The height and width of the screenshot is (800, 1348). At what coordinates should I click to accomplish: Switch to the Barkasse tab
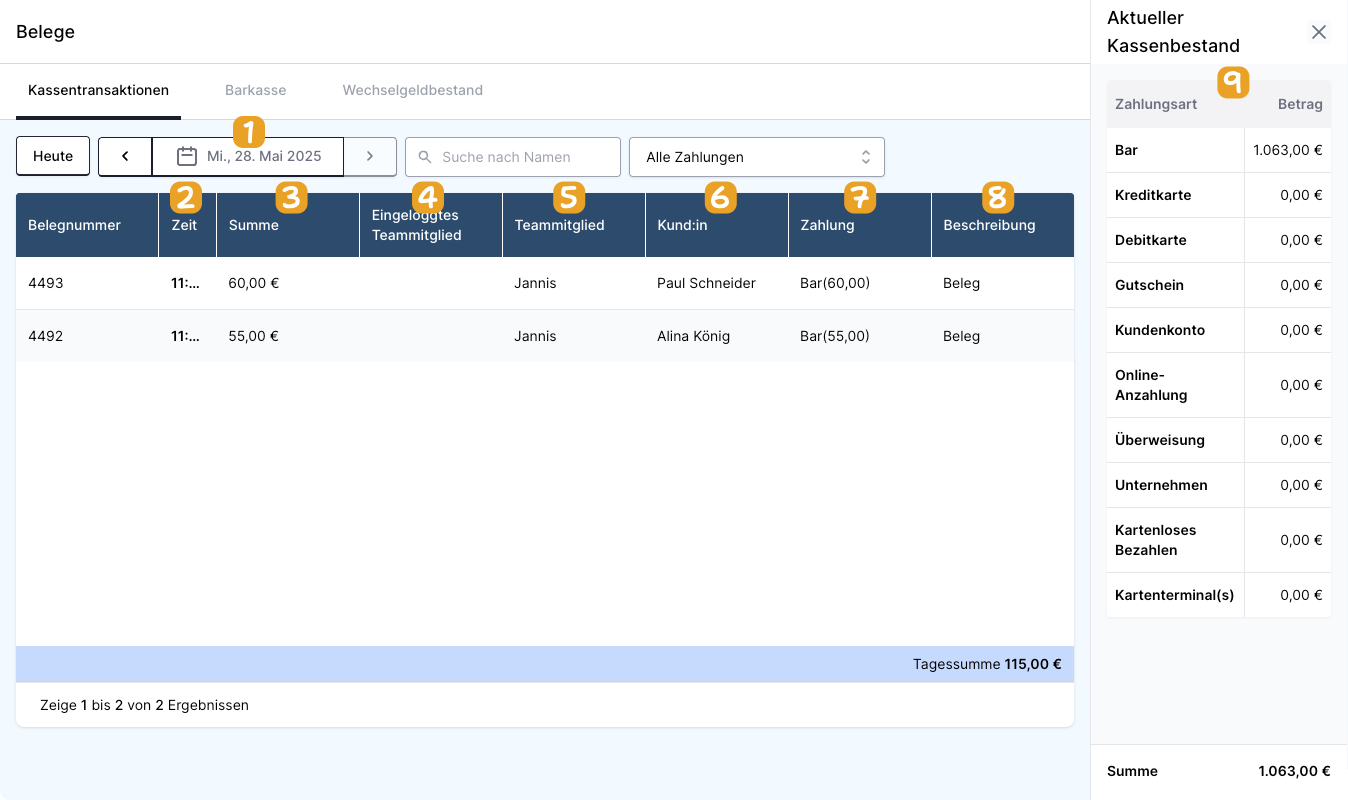256,90
